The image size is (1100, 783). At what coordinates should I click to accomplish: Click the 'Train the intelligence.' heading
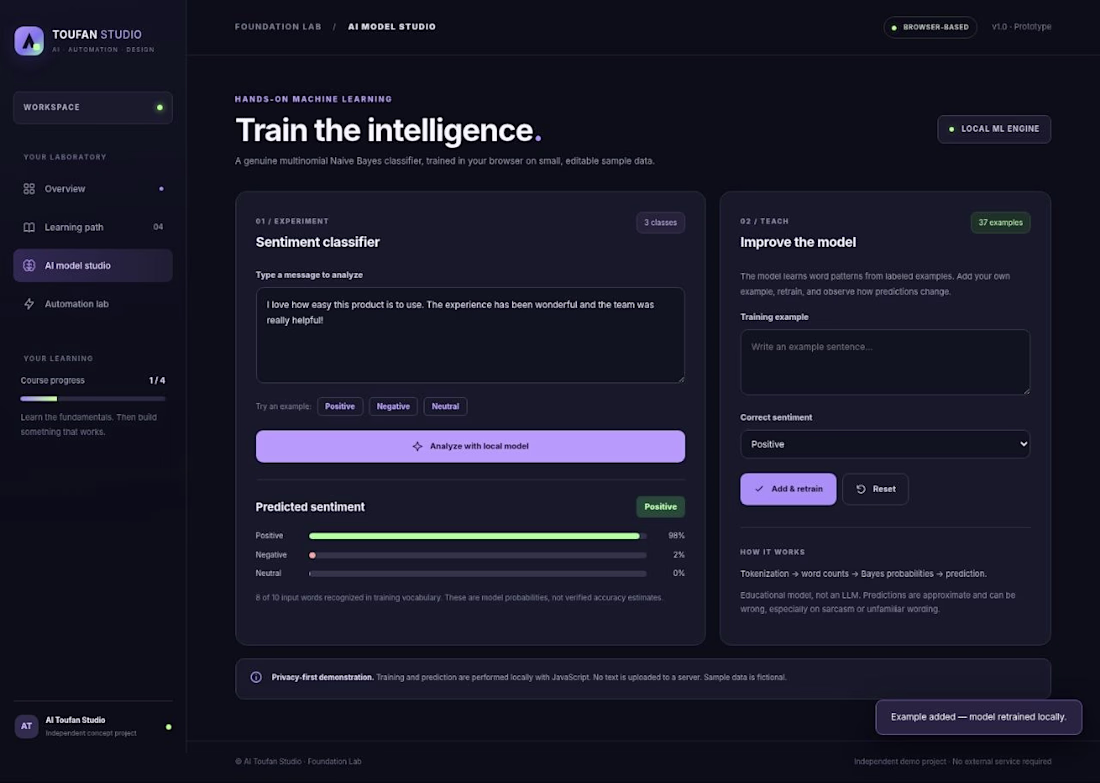pos(388,130)
